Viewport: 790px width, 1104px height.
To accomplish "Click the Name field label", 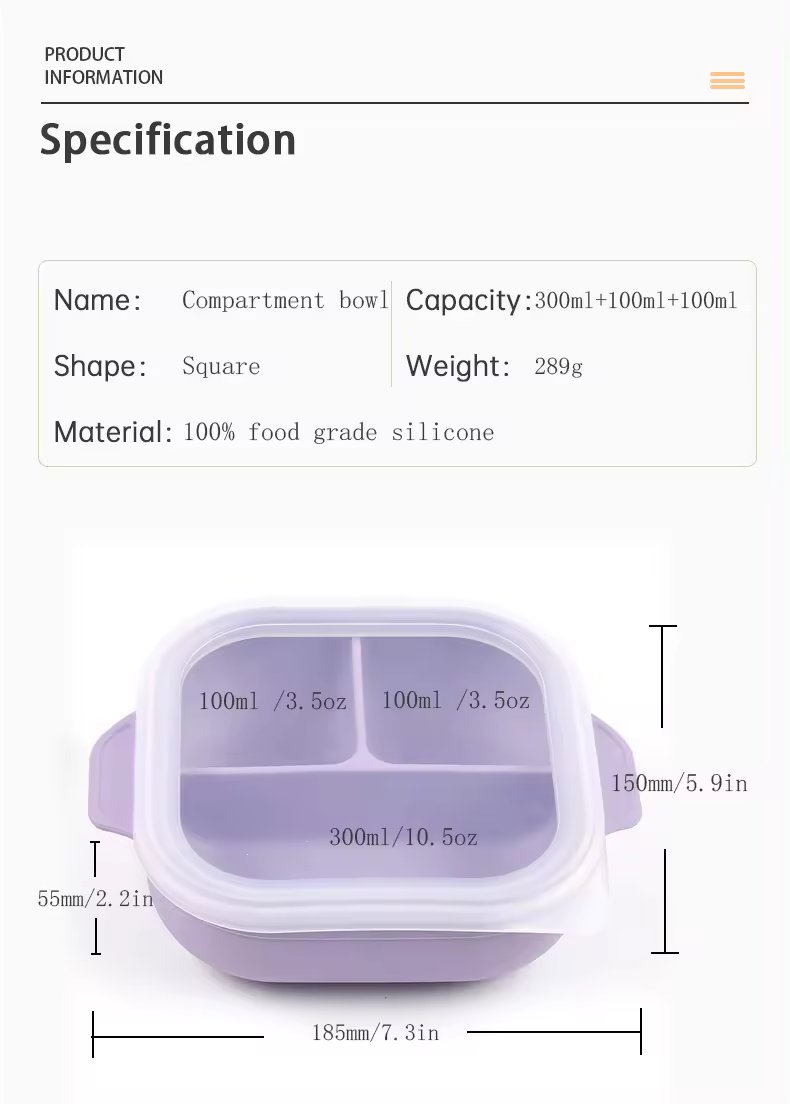I will click(x=97, y=300).
